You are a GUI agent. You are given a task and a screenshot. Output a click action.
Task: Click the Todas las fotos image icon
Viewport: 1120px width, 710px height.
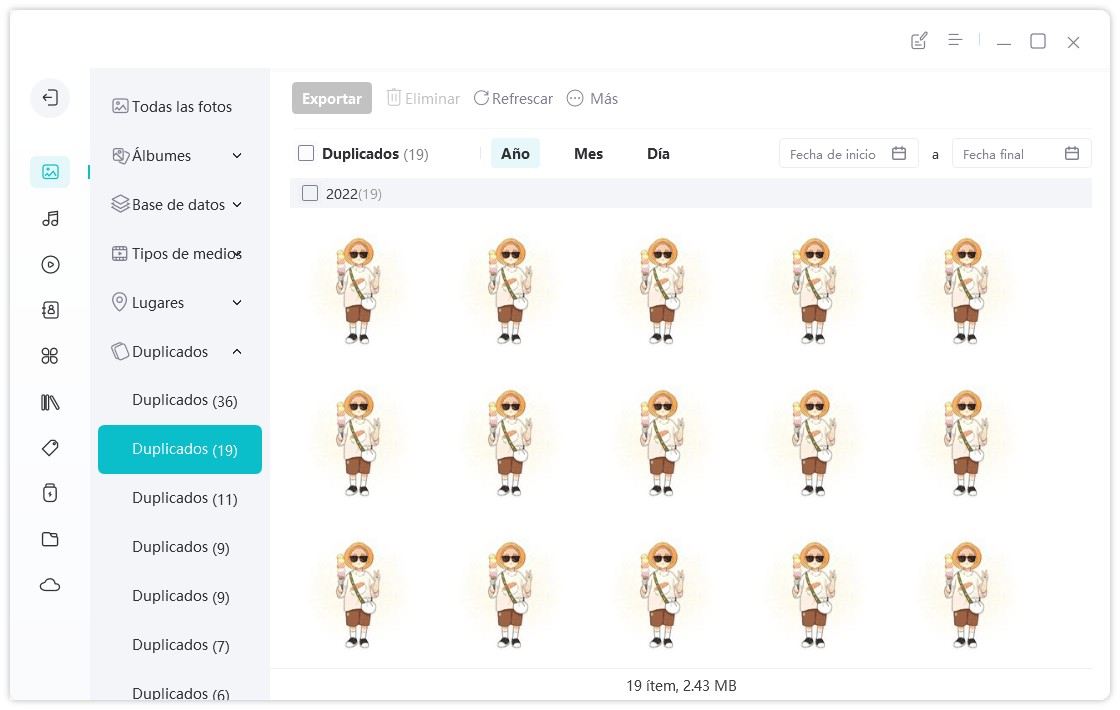(x=120, y=106)
